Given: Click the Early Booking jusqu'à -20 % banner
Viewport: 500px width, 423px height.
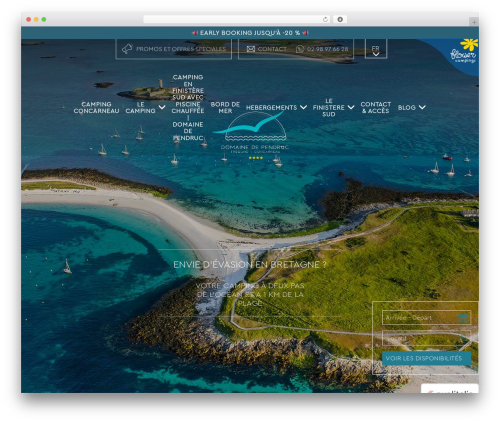Looking at the screenshot, I should (250, 33).
